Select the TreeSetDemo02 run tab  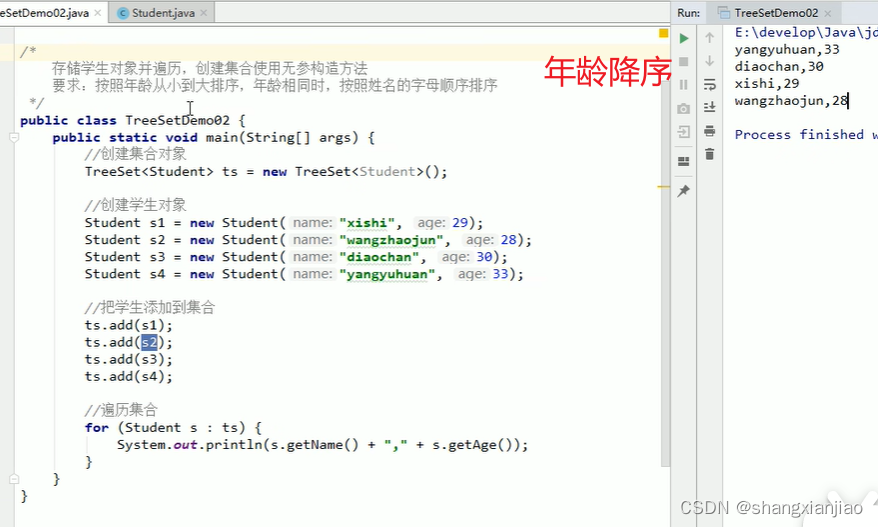[776, 13]
